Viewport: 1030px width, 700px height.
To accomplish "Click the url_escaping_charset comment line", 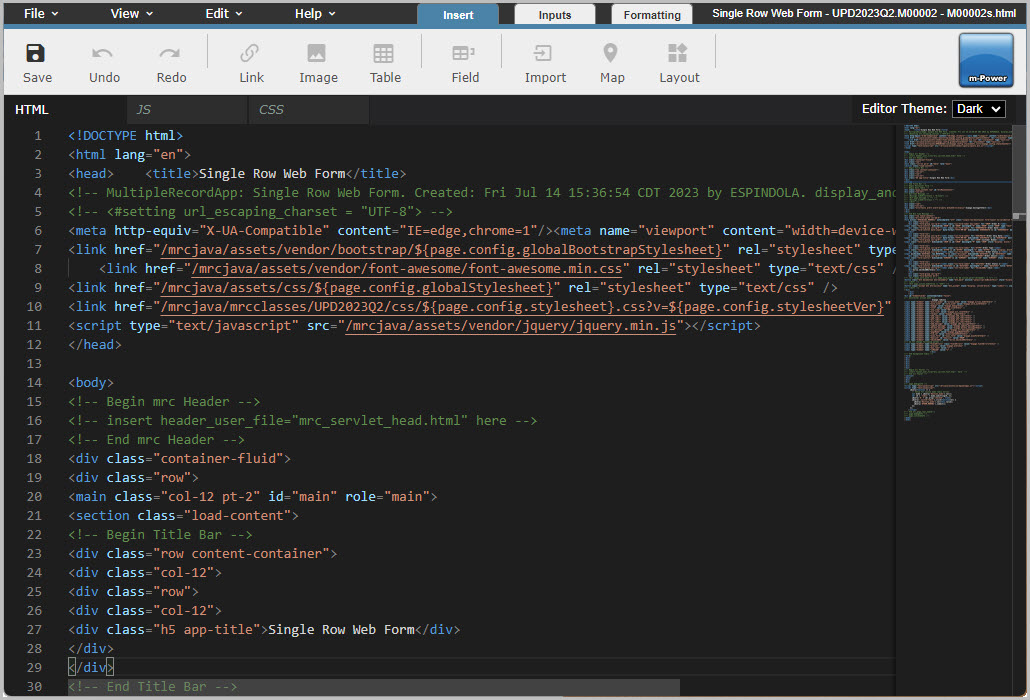I will tap(260, 212).
